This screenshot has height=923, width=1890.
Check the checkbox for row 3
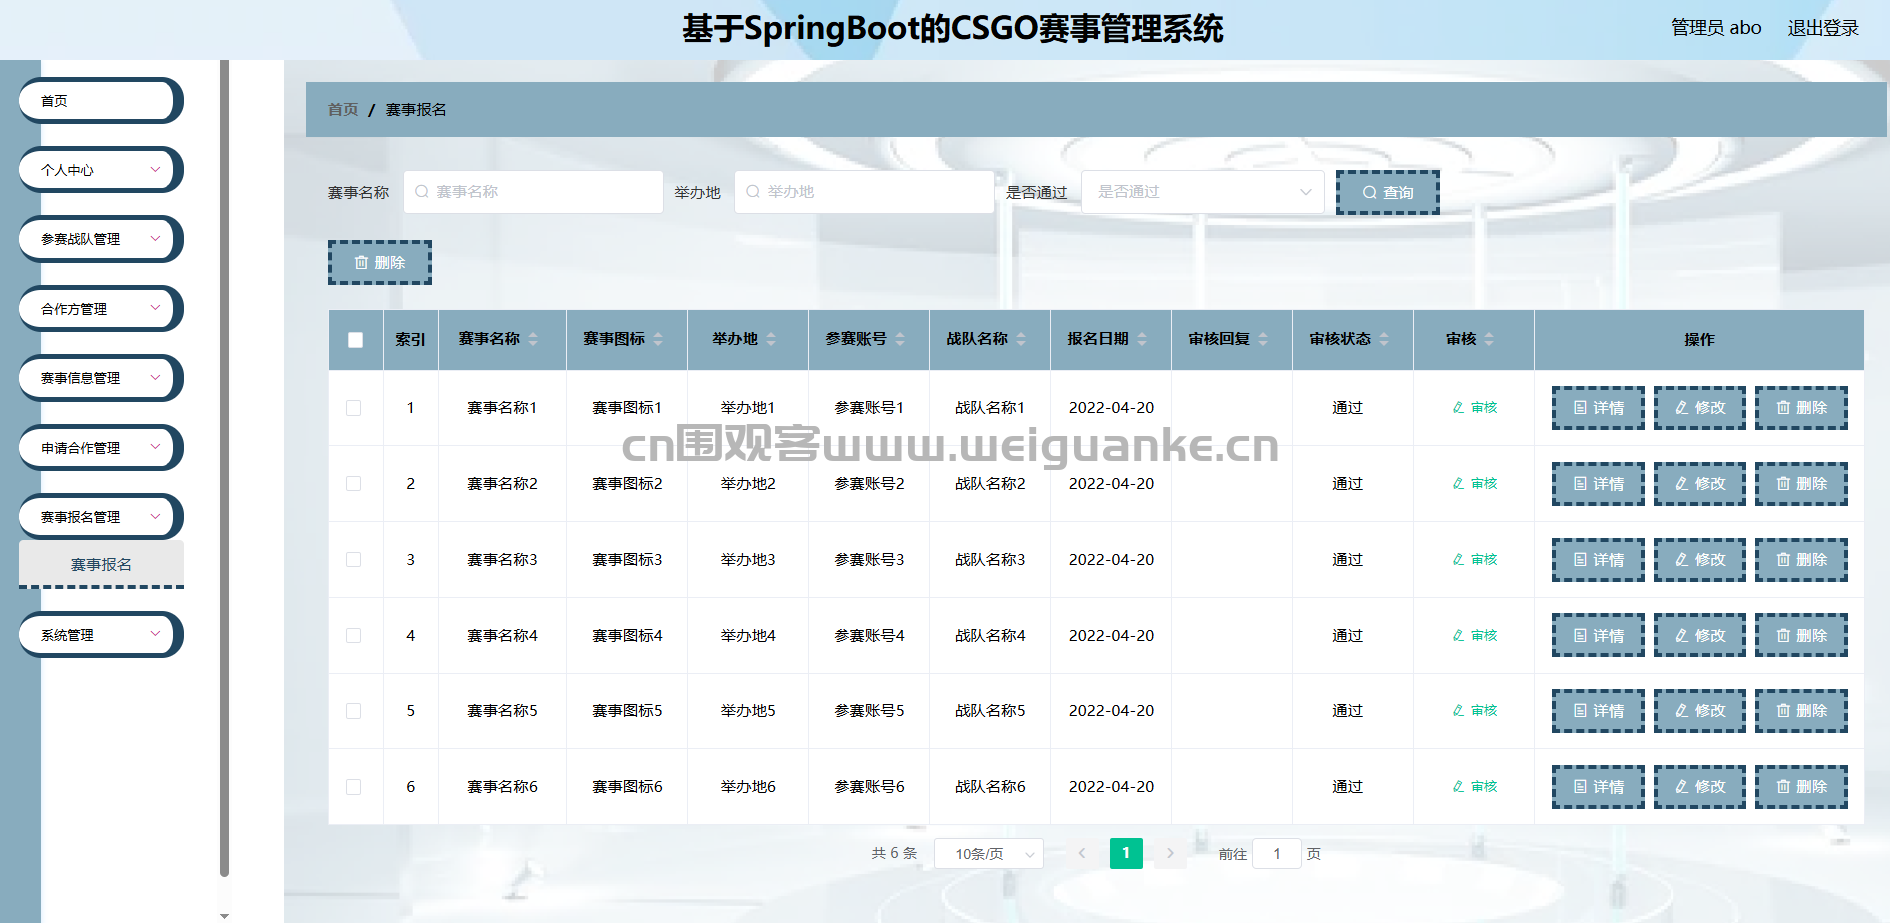(x=354, y=560)
